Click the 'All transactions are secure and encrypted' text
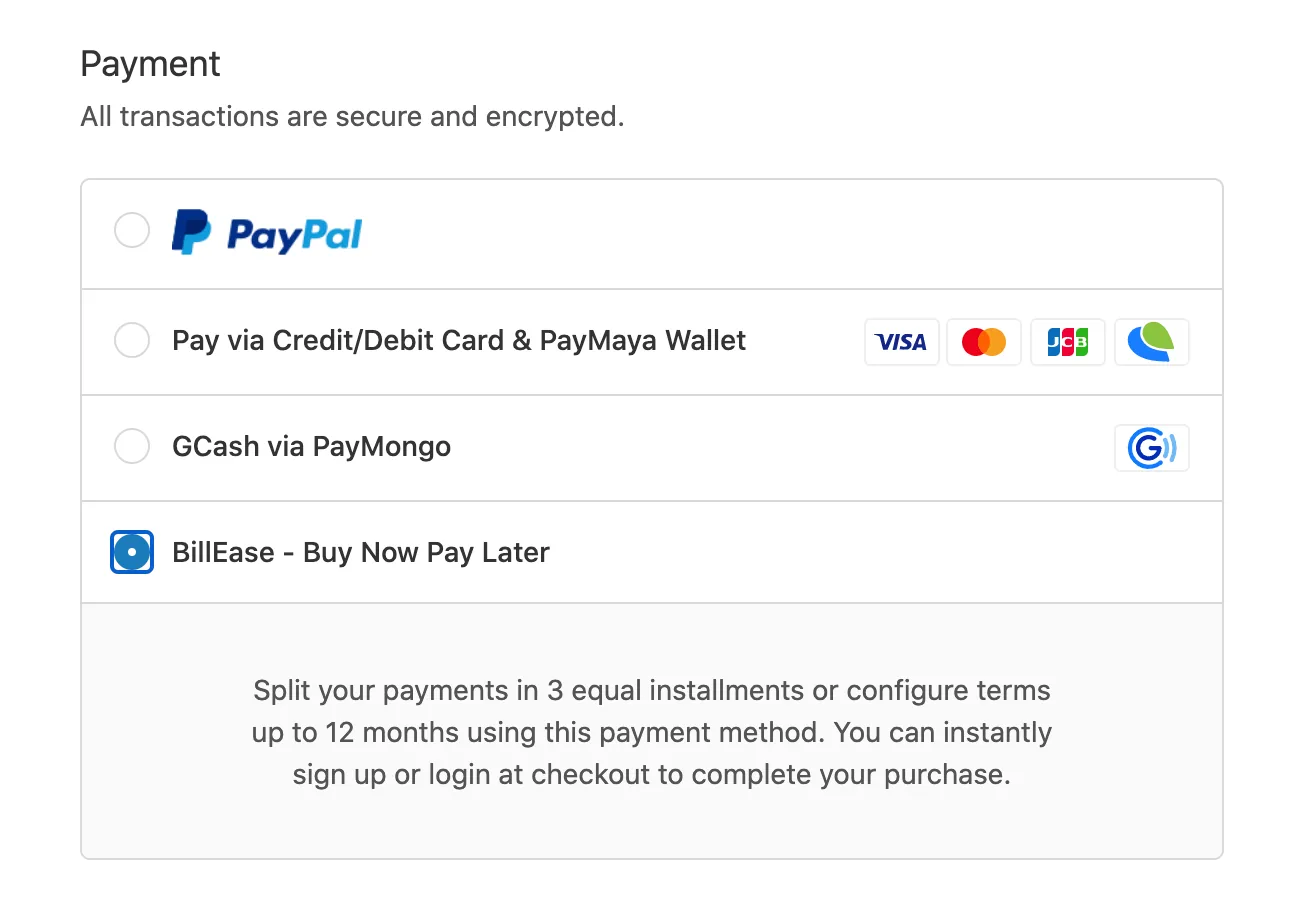The width and height of the screenshot is (1302, 916). pyautogui.click(x=352, y=117)
